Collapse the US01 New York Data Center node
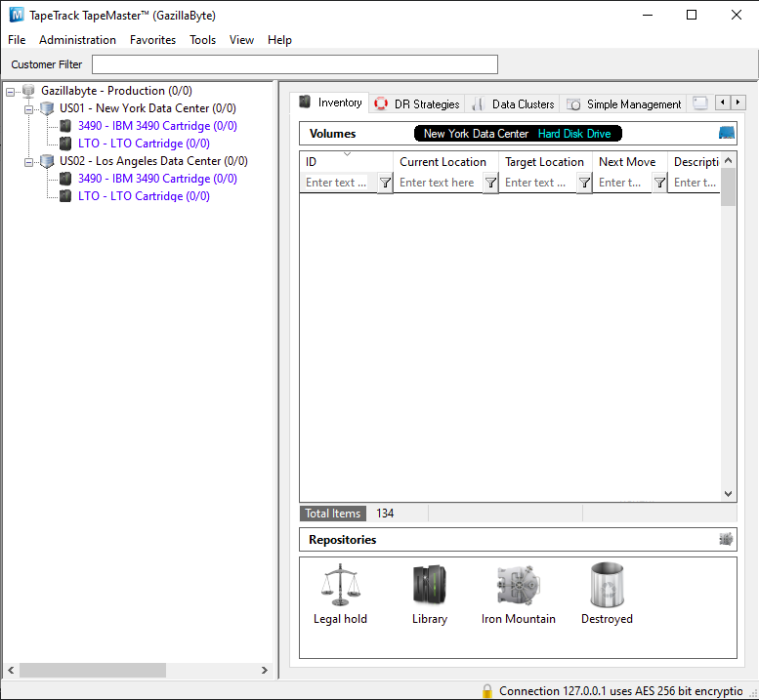This screenshot has width=759, height=700. pos(29,109)
